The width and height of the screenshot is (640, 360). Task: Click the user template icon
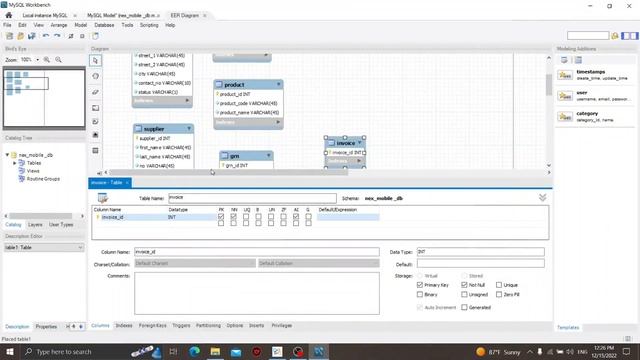[x=565, y=96]
